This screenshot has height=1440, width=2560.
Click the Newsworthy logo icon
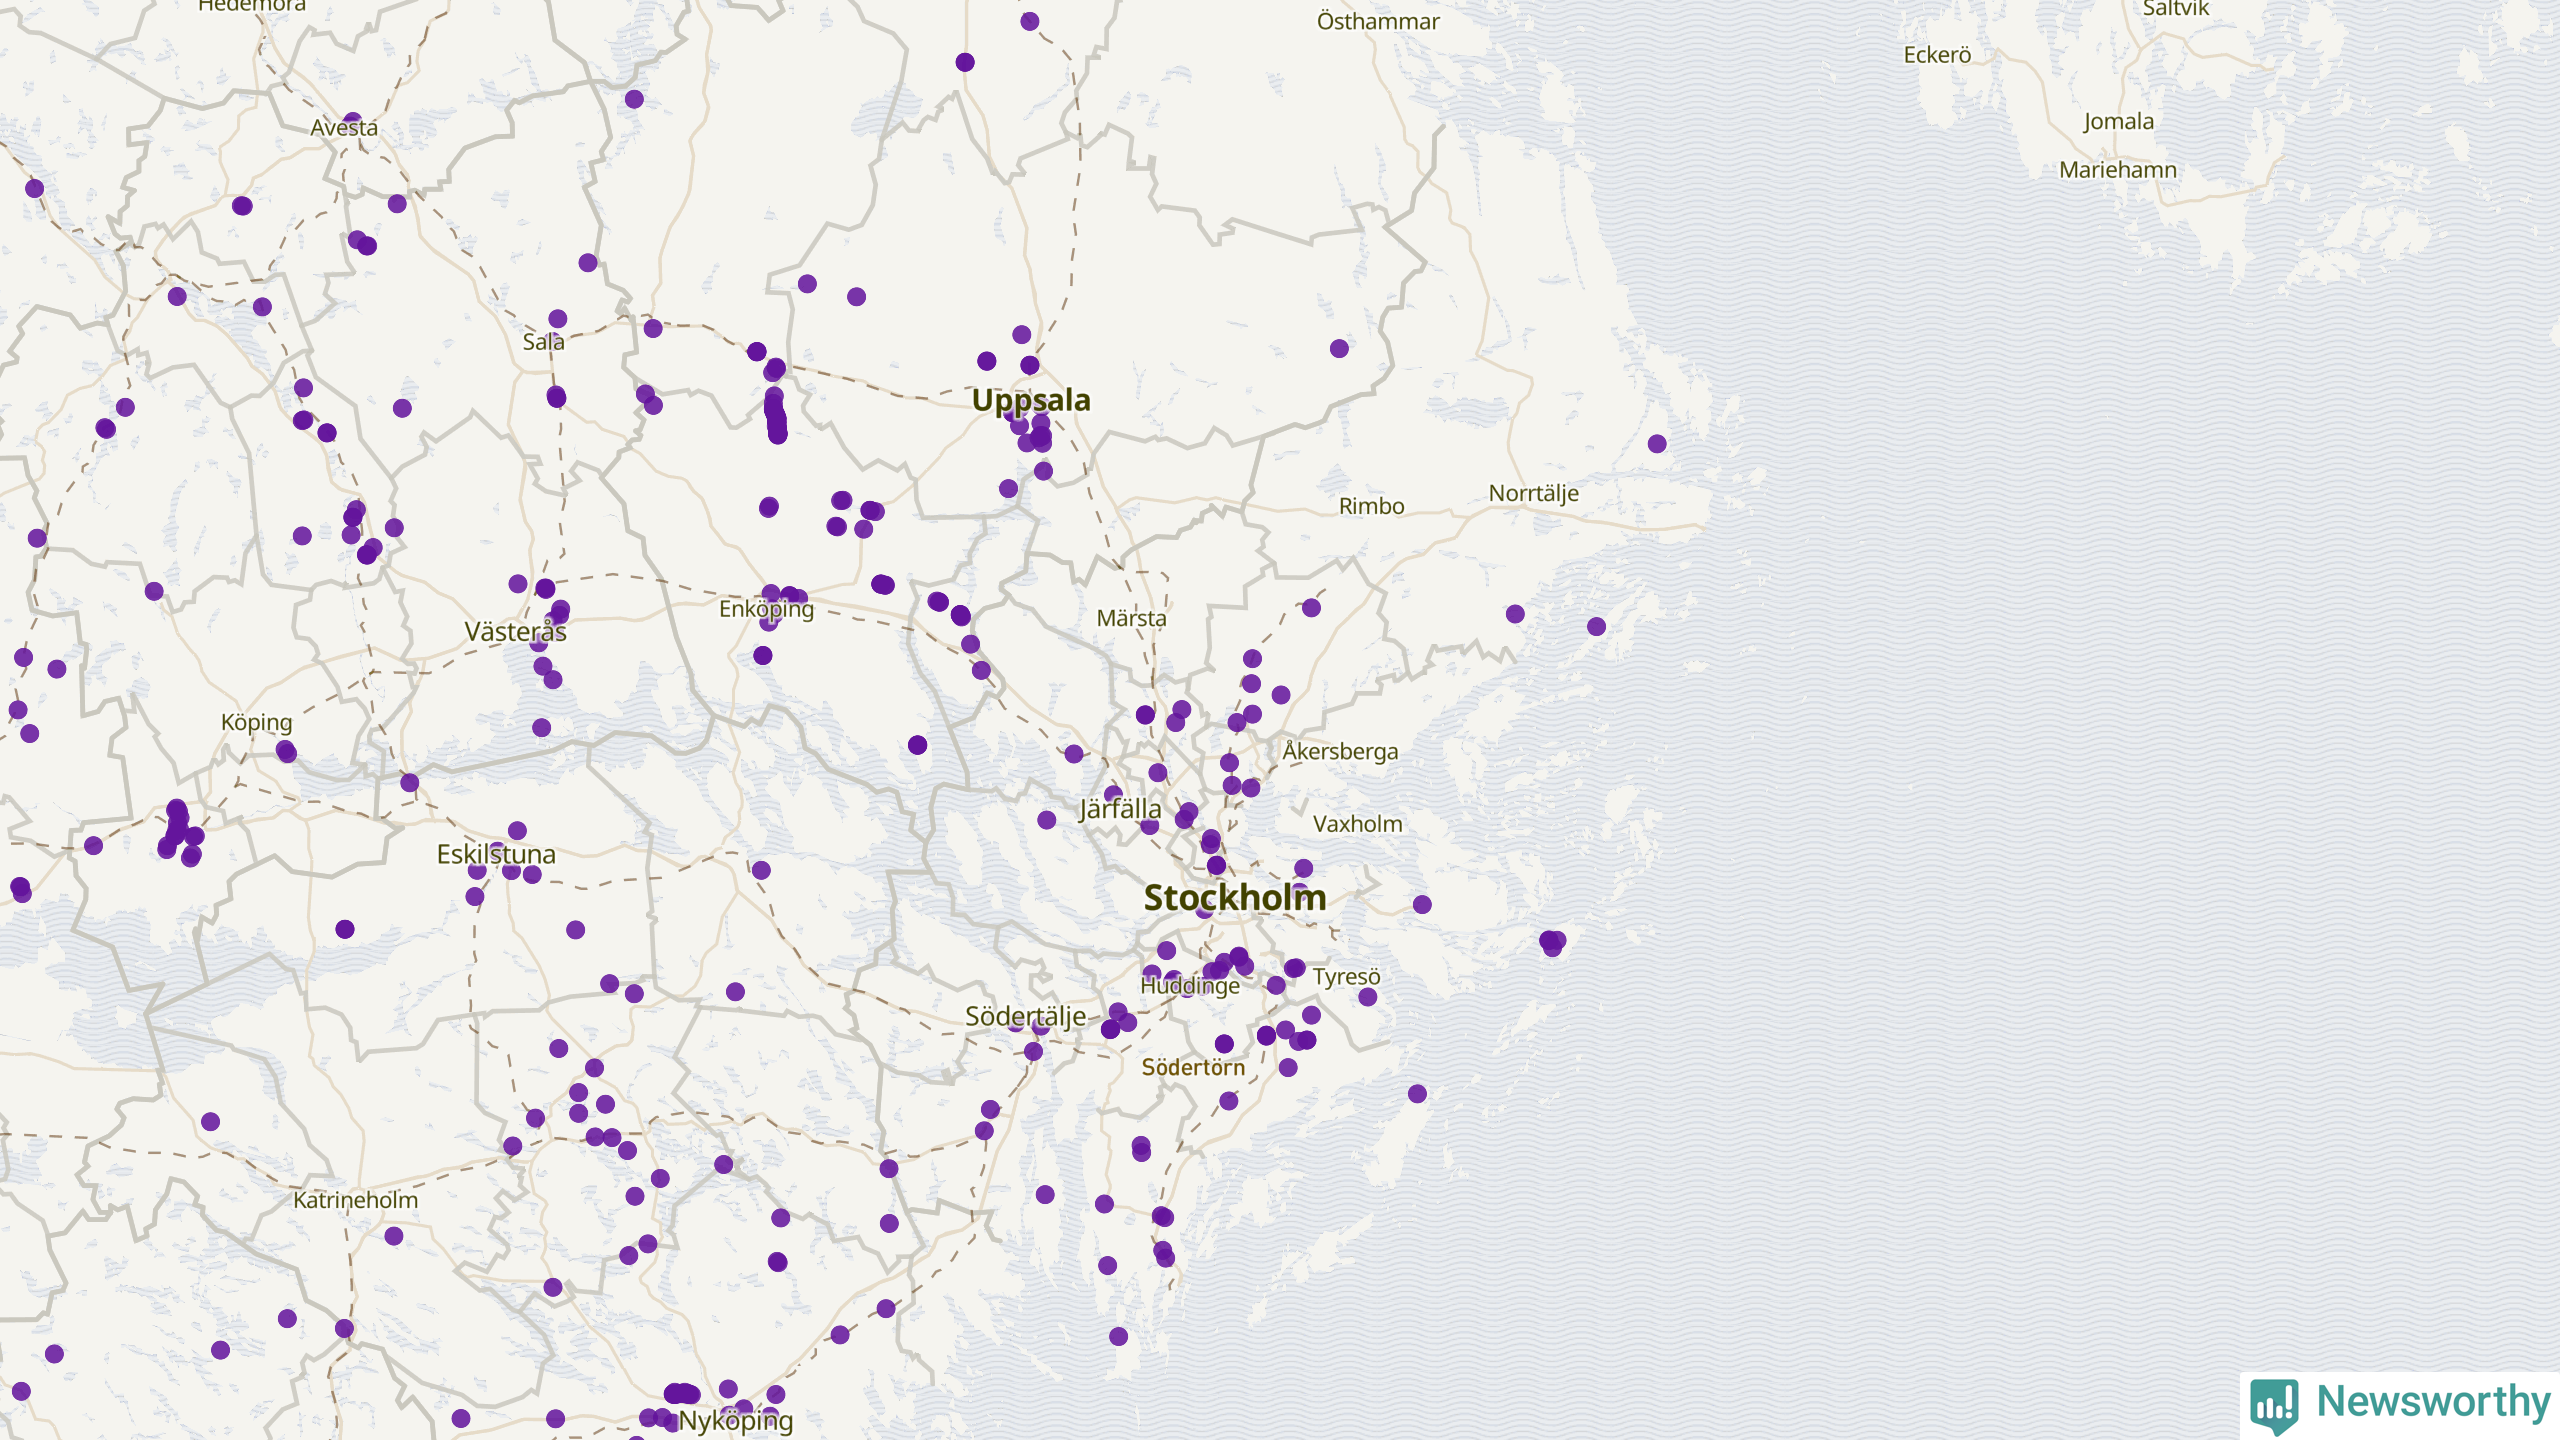click(2275, 1405)
